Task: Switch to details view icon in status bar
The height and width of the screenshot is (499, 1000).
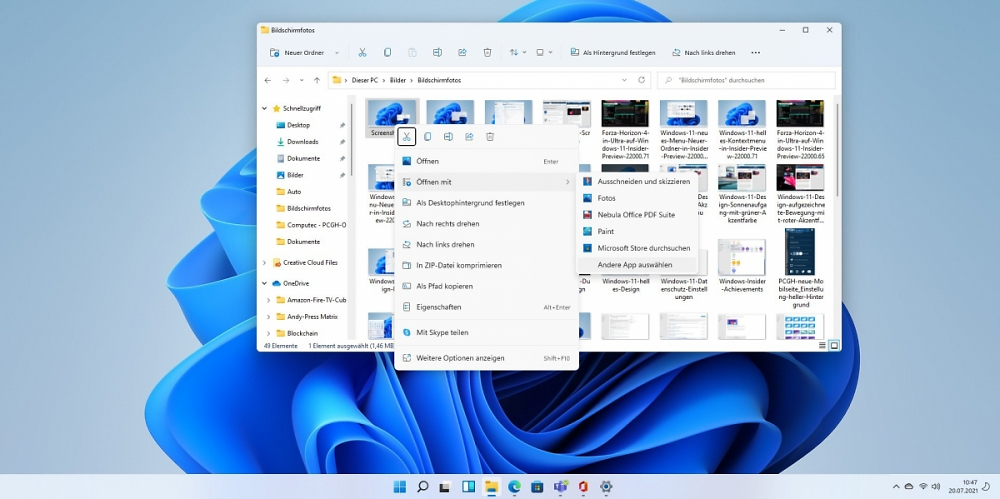Action: [x=823, y=345]
